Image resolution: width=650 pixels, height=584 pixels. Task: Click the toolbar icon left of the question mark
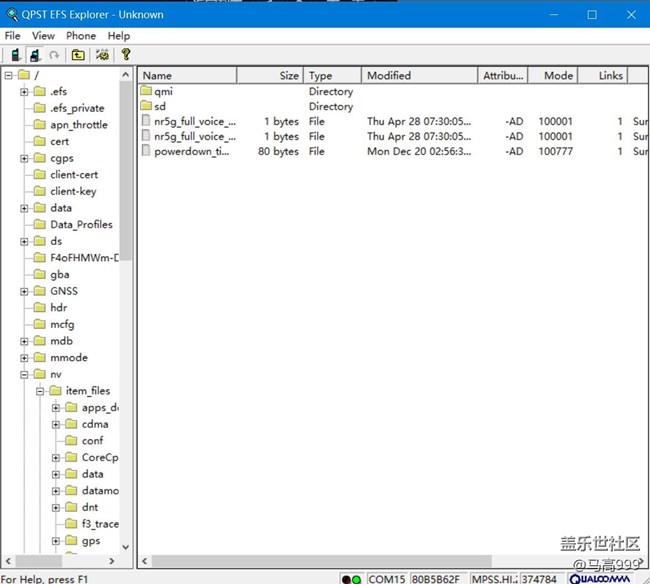click(103, 55)
